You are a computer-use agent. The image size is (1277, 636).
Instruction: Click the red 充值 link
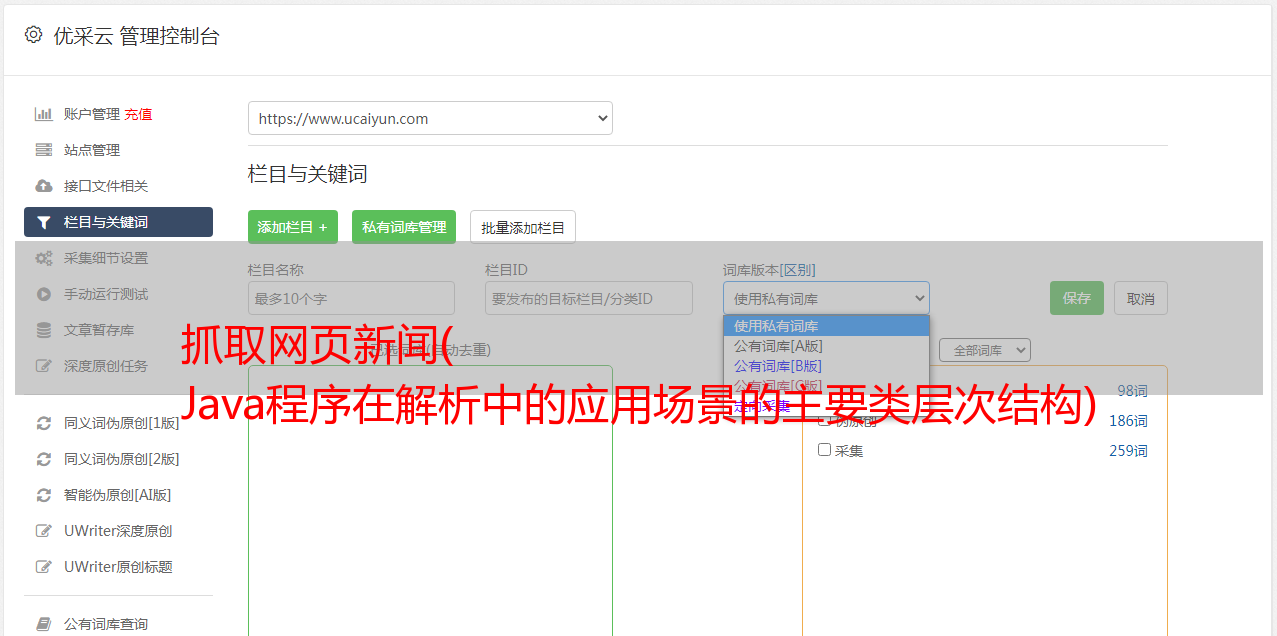138,114
